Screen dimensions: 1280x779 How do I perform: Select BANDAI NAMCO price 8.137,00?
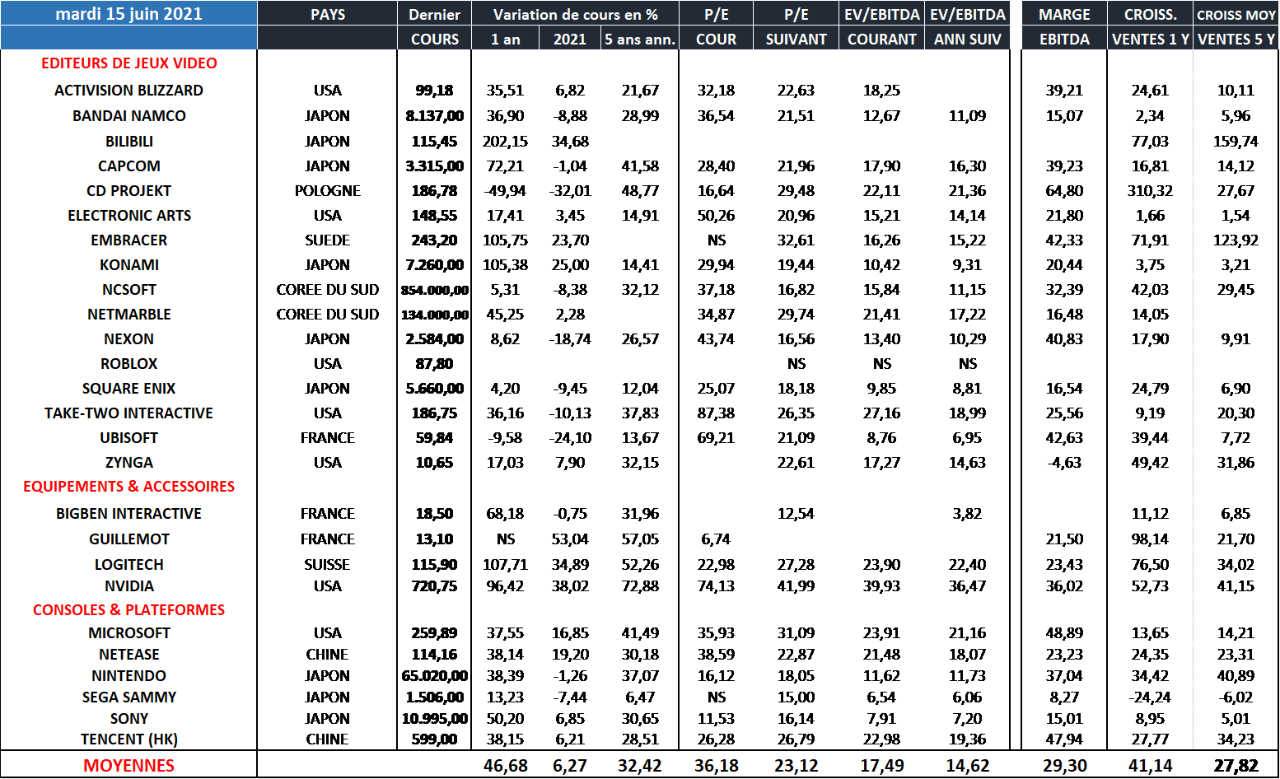pyautogui.click(x=435, y=116)
